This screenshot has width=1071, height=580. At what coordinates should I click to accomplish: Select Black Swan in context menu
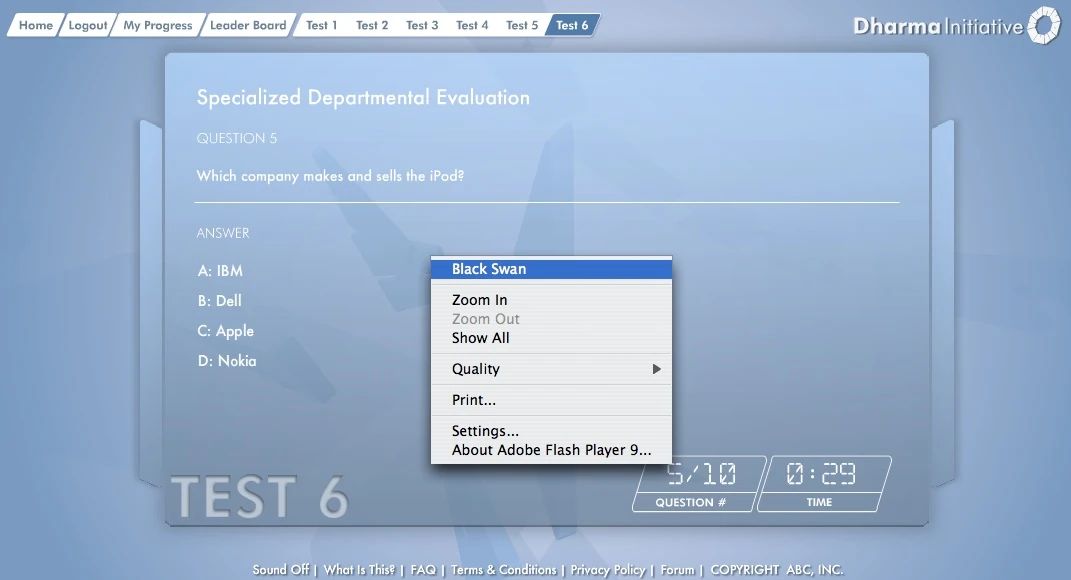coord(551,269)
